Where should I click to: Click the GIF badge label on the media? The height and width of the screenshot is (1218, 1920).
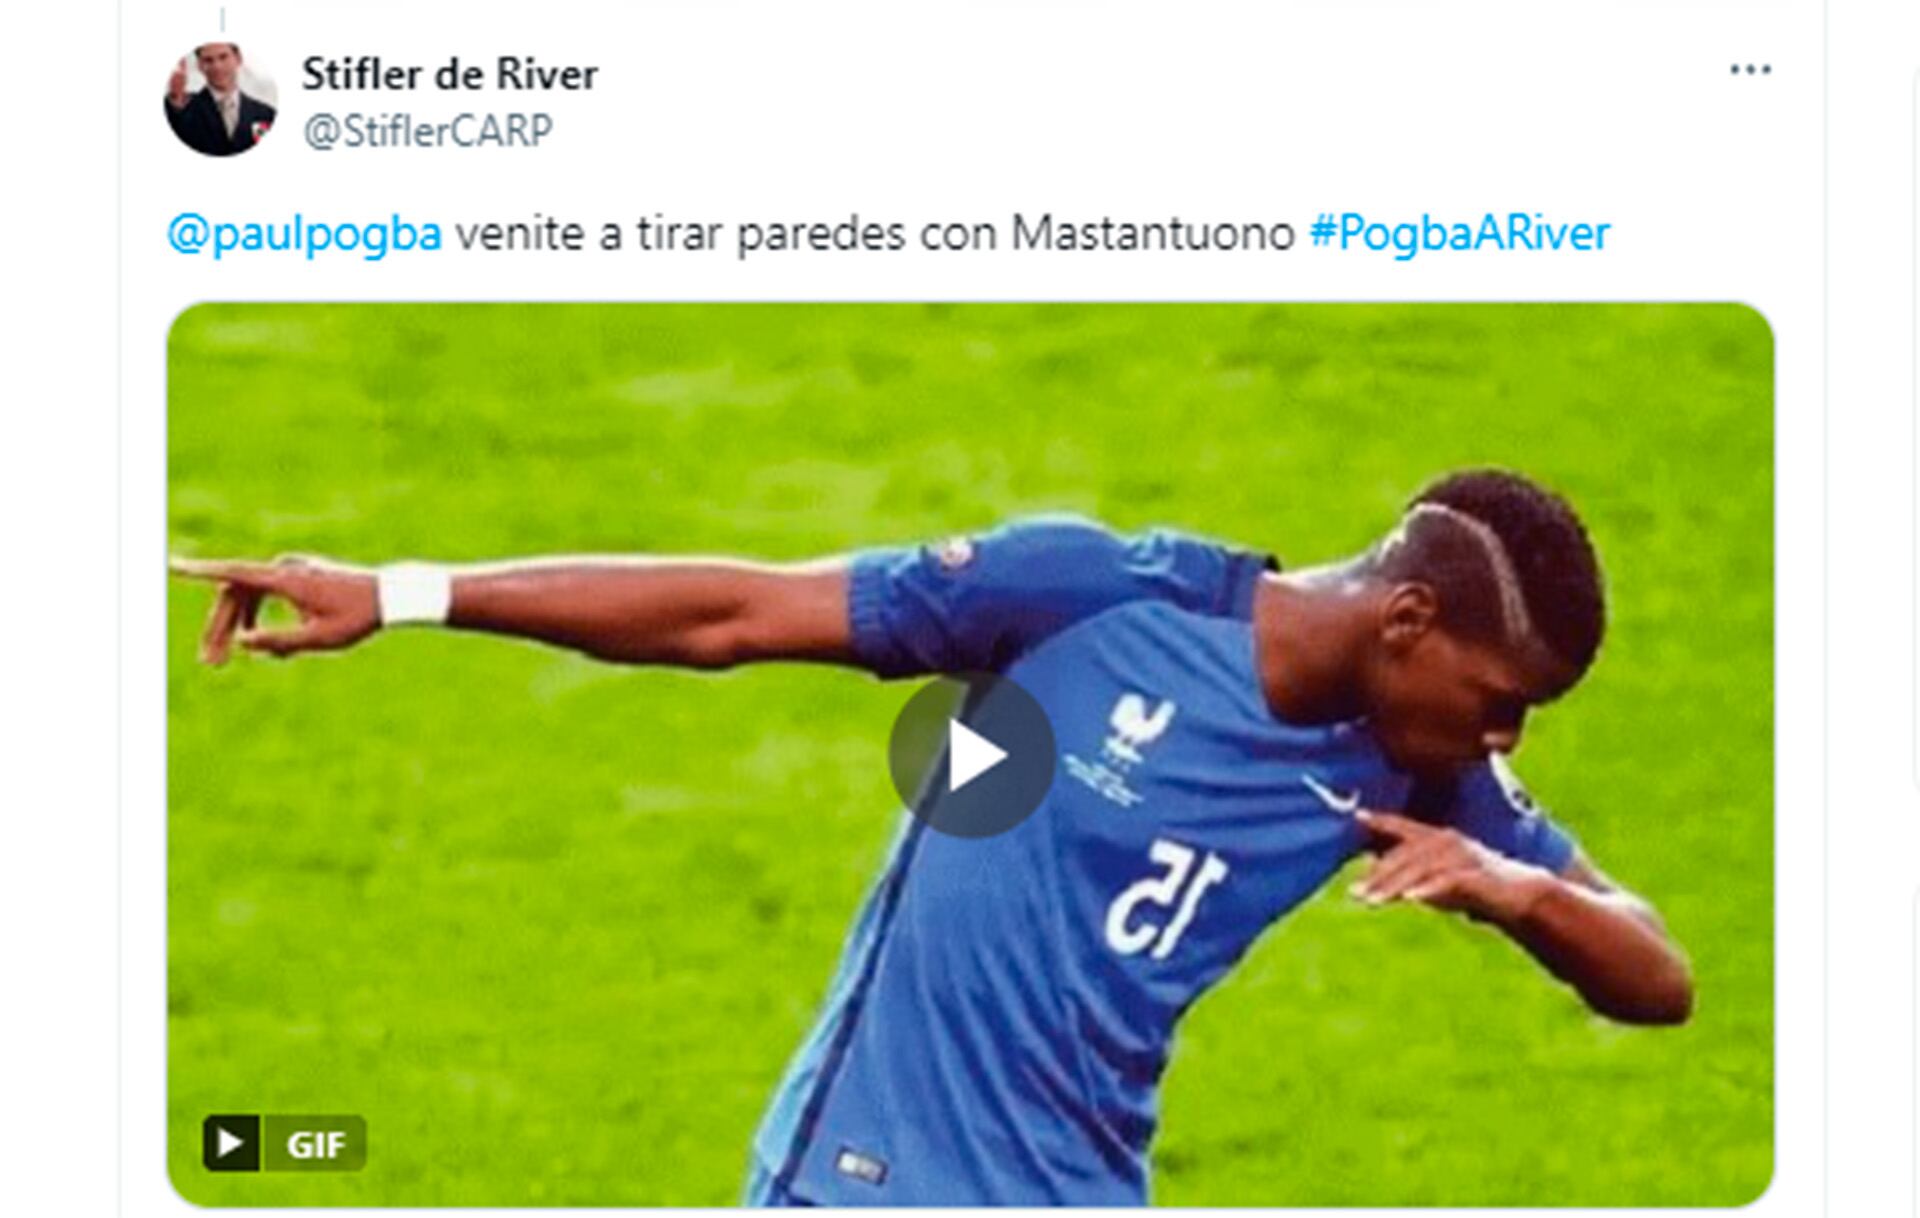tap(314, 1143)
